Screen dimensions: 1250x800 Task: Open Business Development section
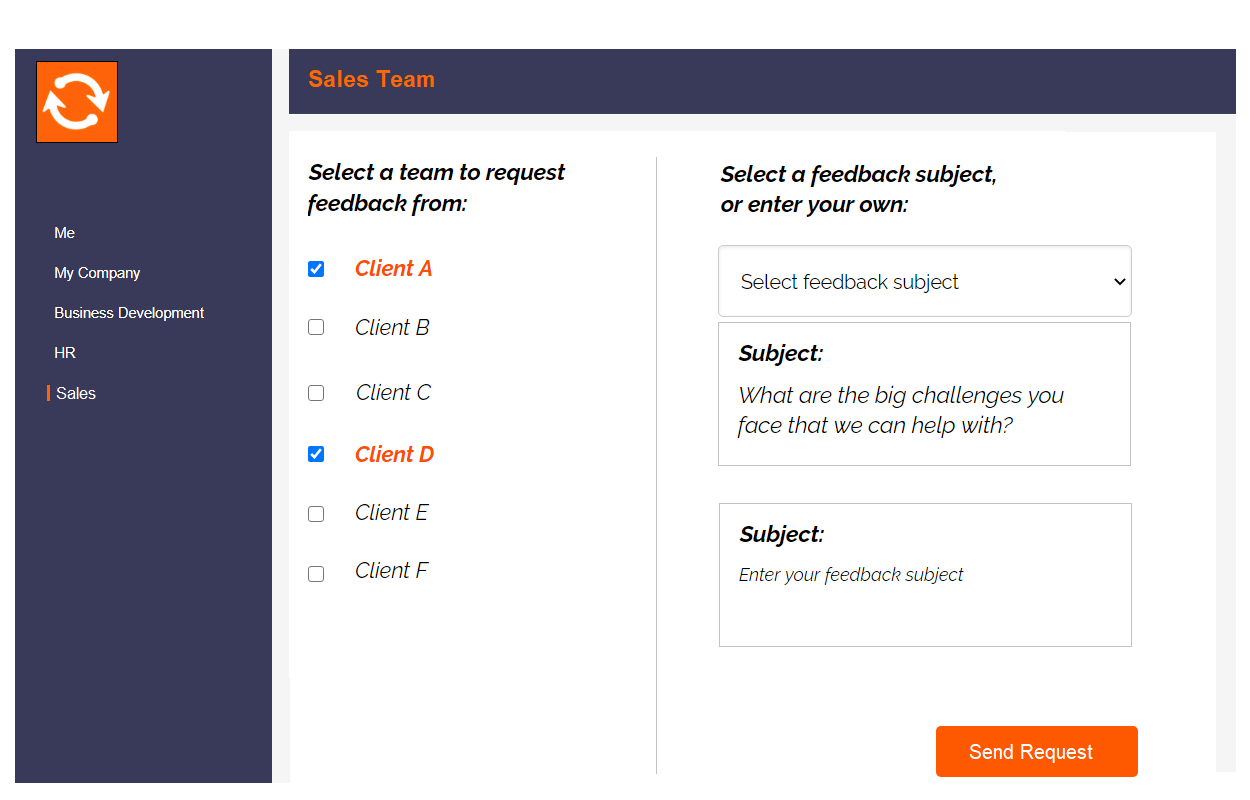point(129,313)
